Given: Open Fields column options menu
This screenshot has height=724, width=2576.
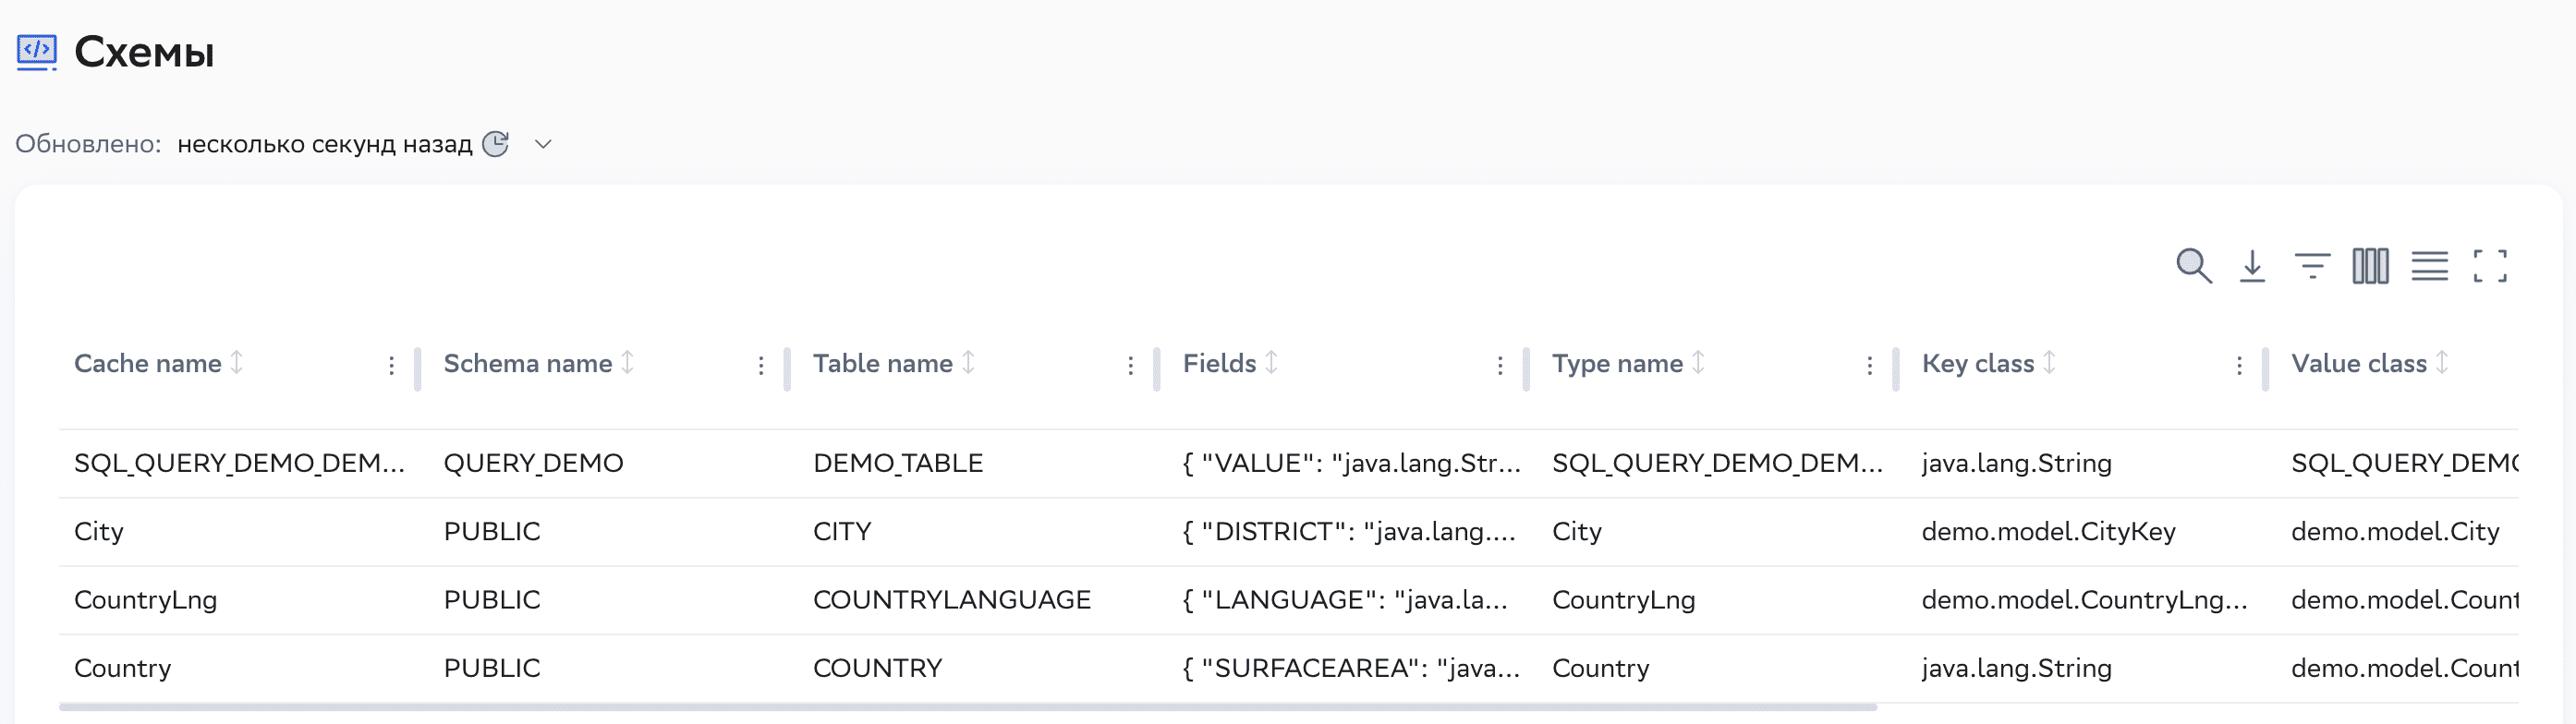Looking at the screenshot, I should [1500, 366].
